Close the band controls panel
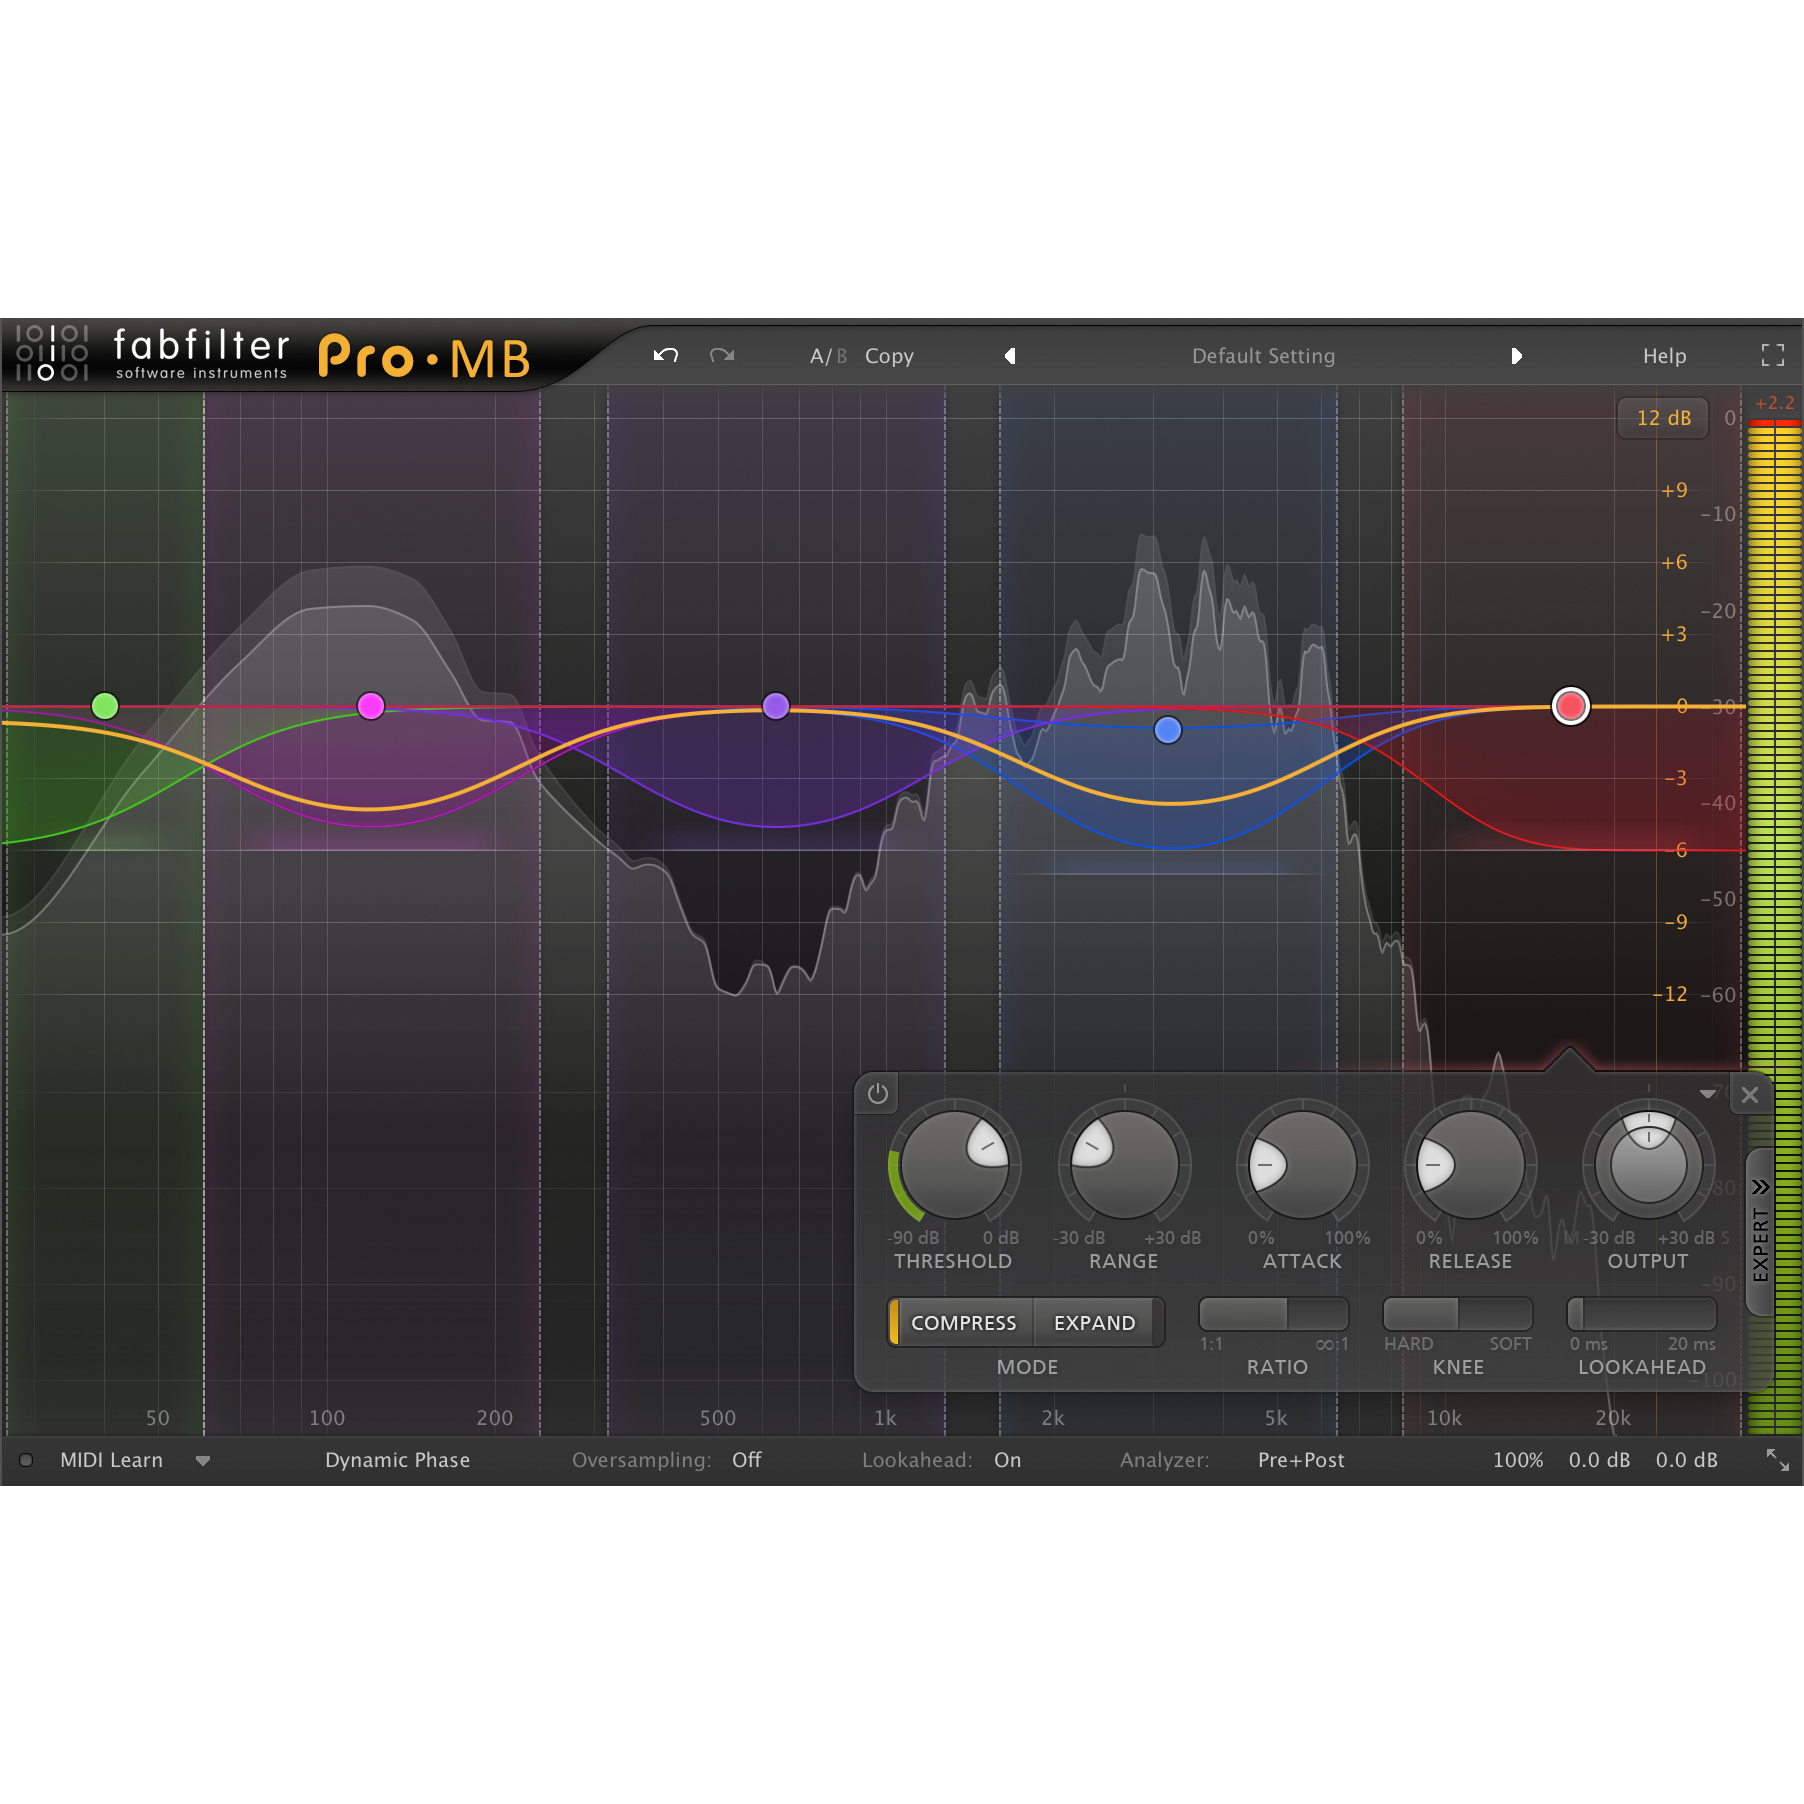Screen dimensions: 1804x1804 pyautogui.click(x=1750, y=1095)
